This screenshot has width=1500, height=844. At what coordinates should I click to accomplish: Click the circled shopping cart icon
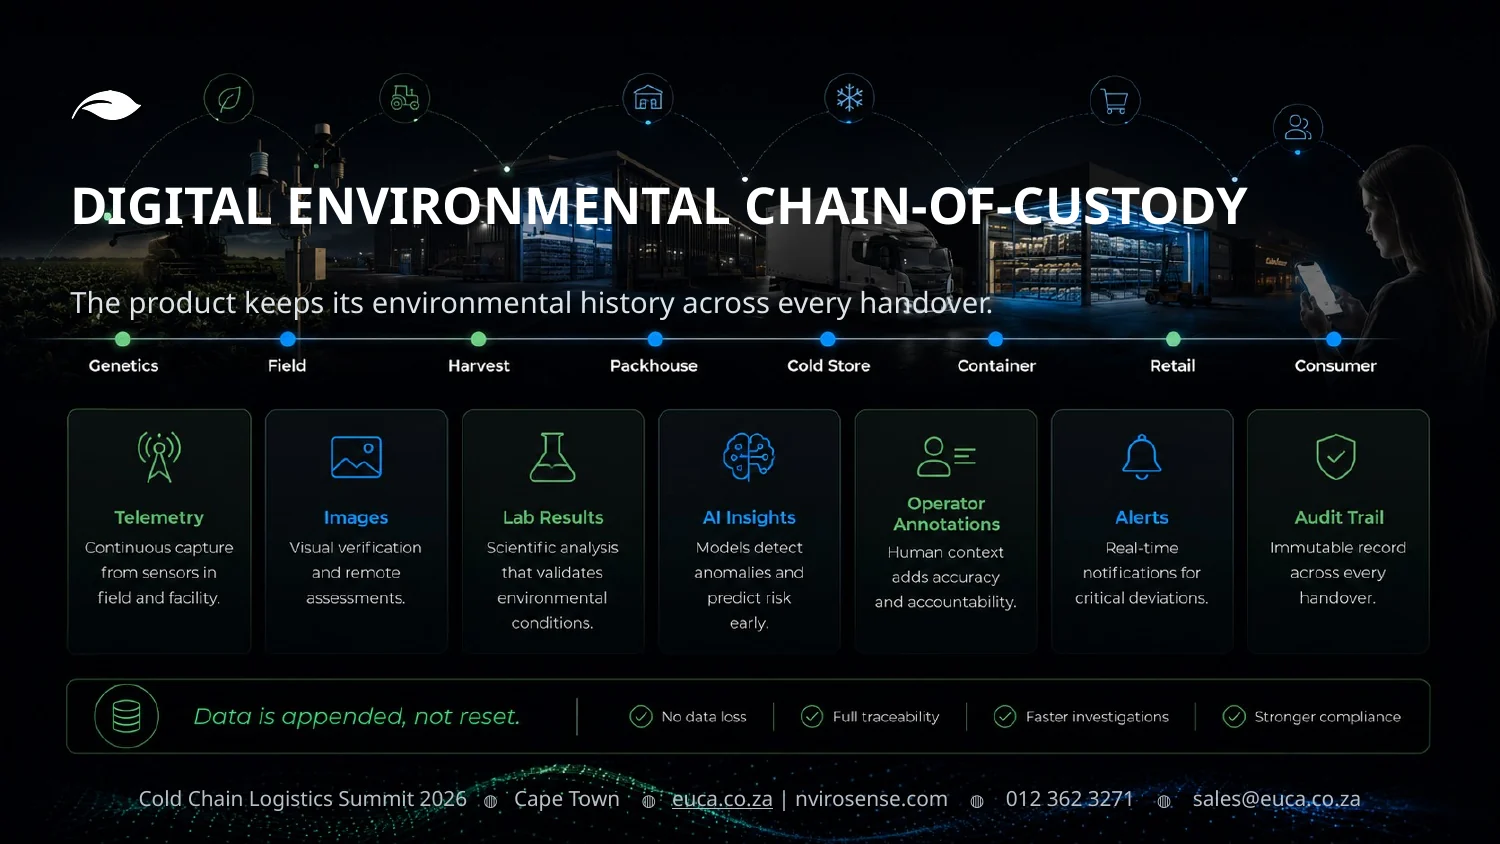point(1115,100)
